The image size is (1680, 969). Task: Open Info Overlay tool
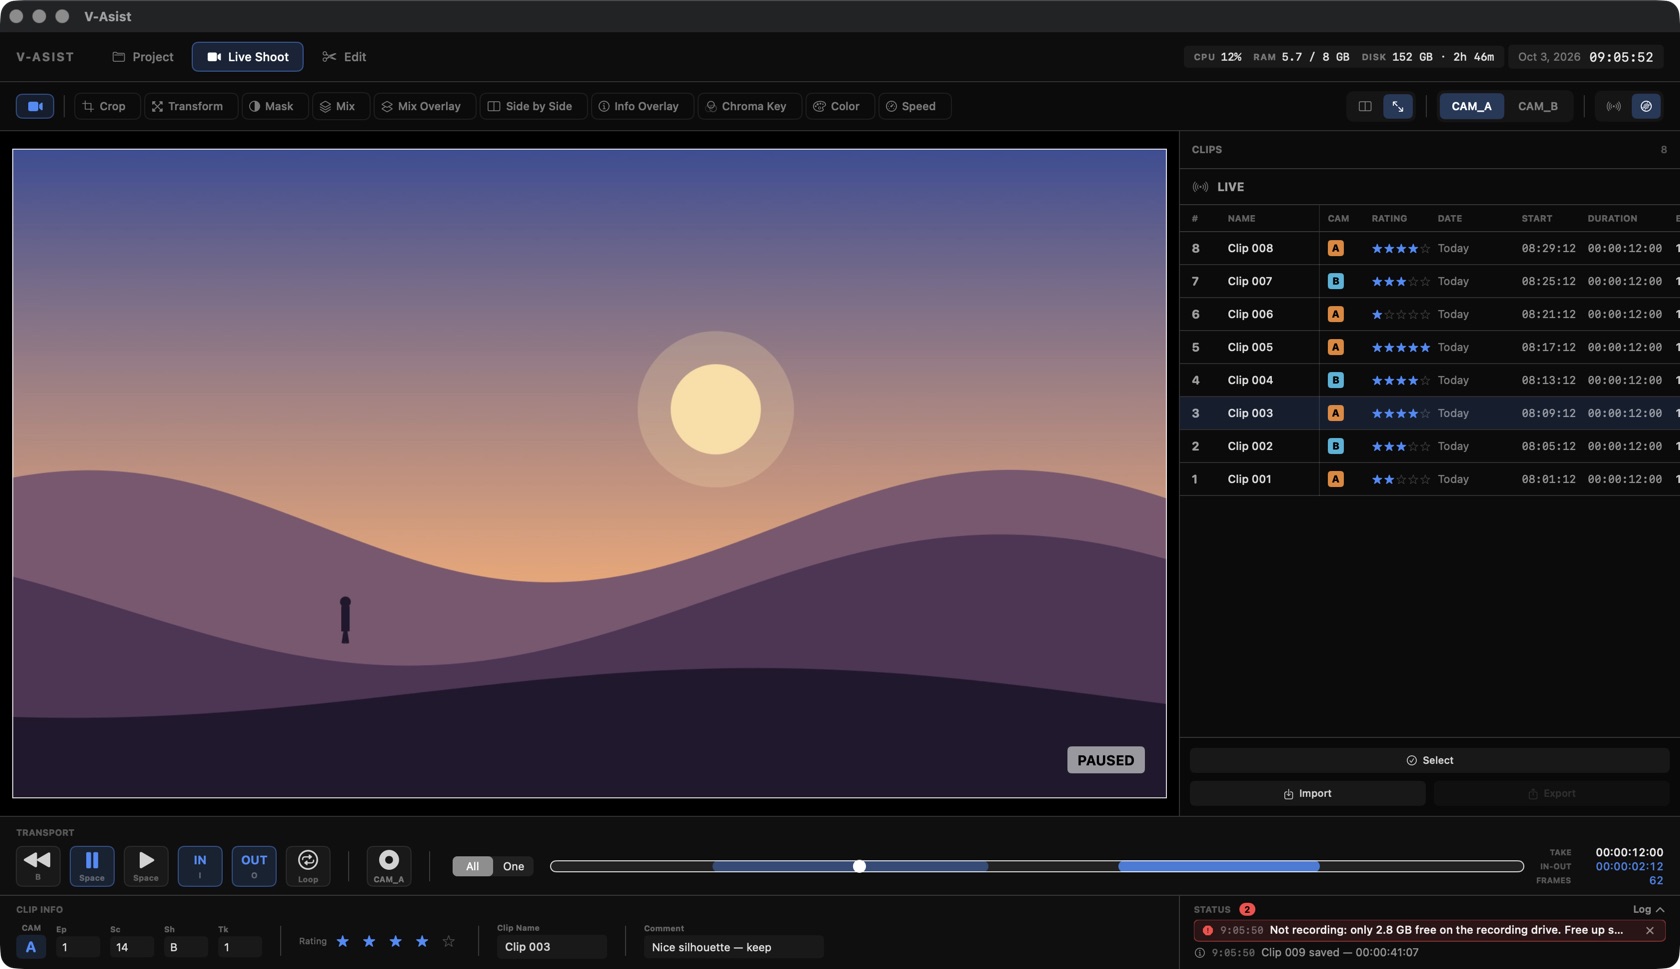click(x=640, y=106)
